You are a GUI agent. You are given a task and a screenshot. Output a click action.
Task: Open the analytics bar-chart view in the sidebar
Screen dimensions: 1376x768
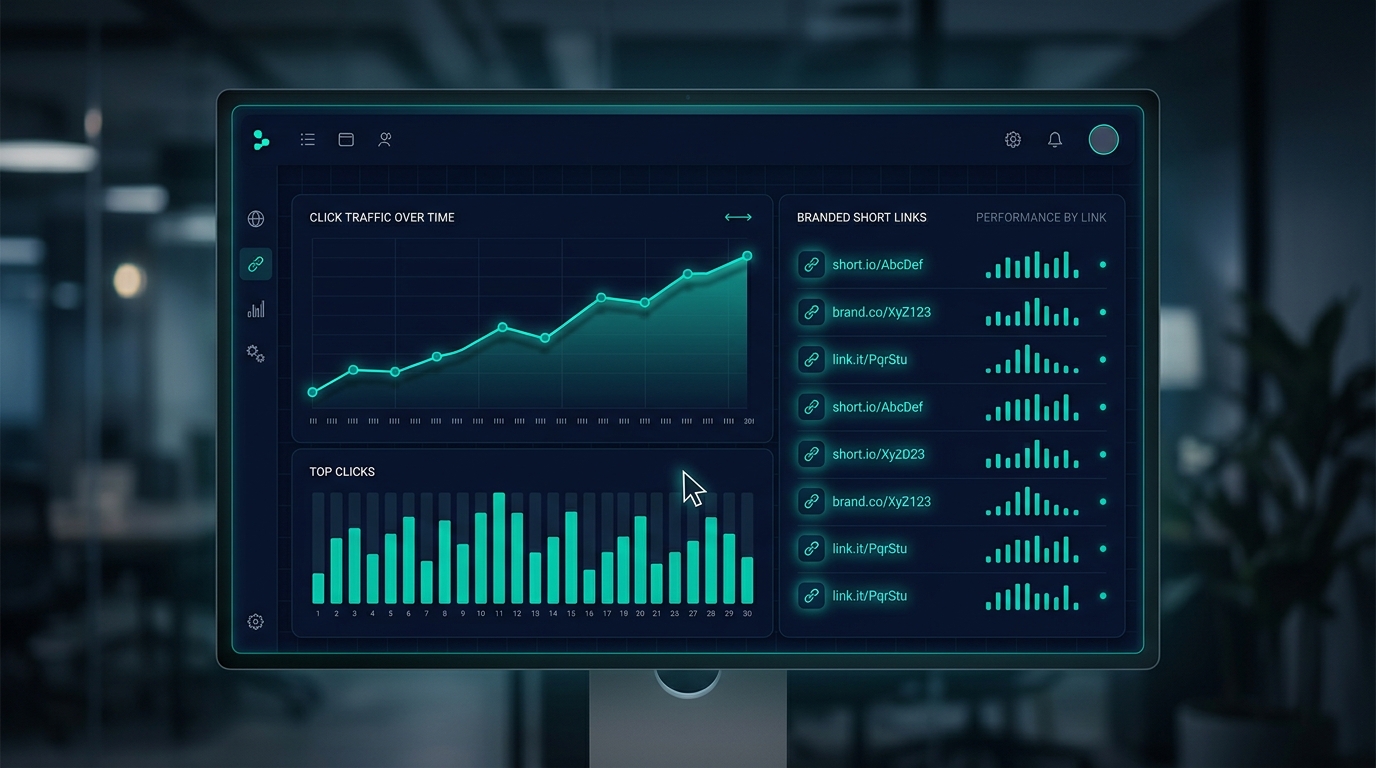[255, 309]
